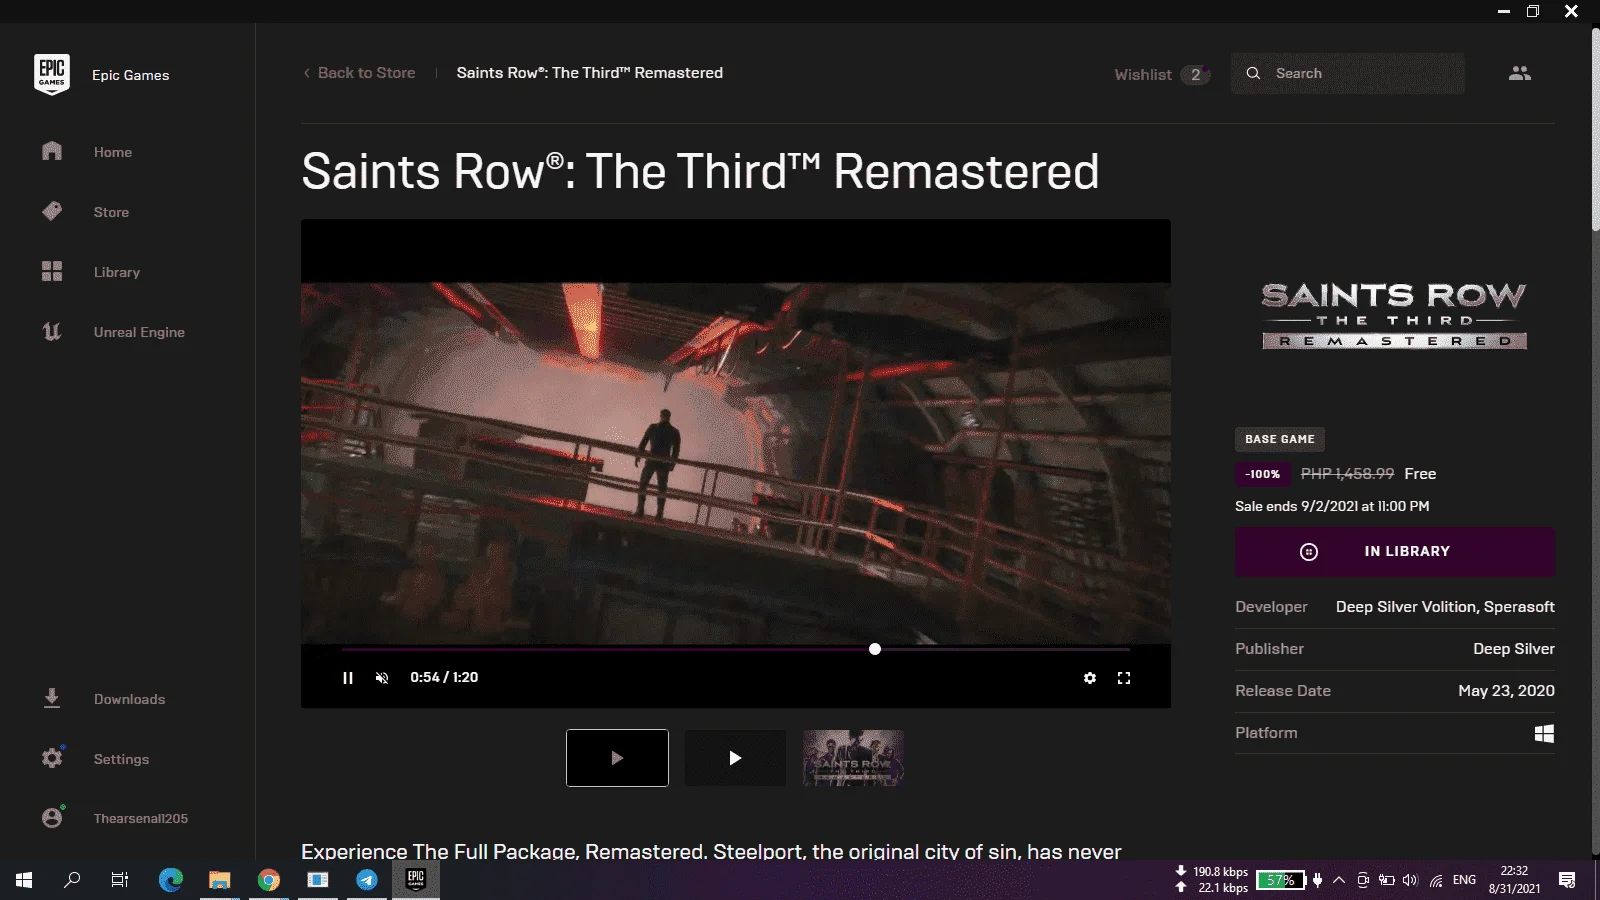Click the BASE GAME tag
The height and width of the screenshot is (900, 1600).
[x=1280, y=439]
